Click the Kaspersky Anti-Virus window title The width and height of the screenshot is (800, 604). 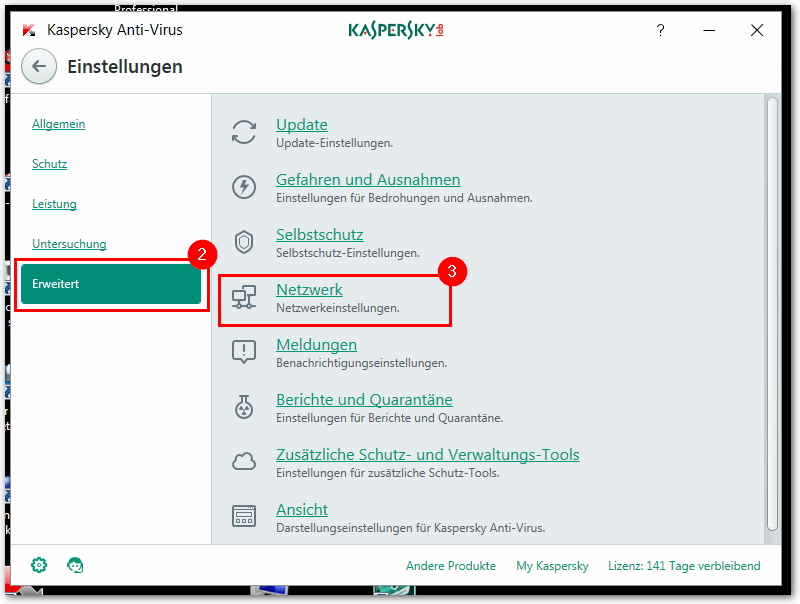coord(115,30)
